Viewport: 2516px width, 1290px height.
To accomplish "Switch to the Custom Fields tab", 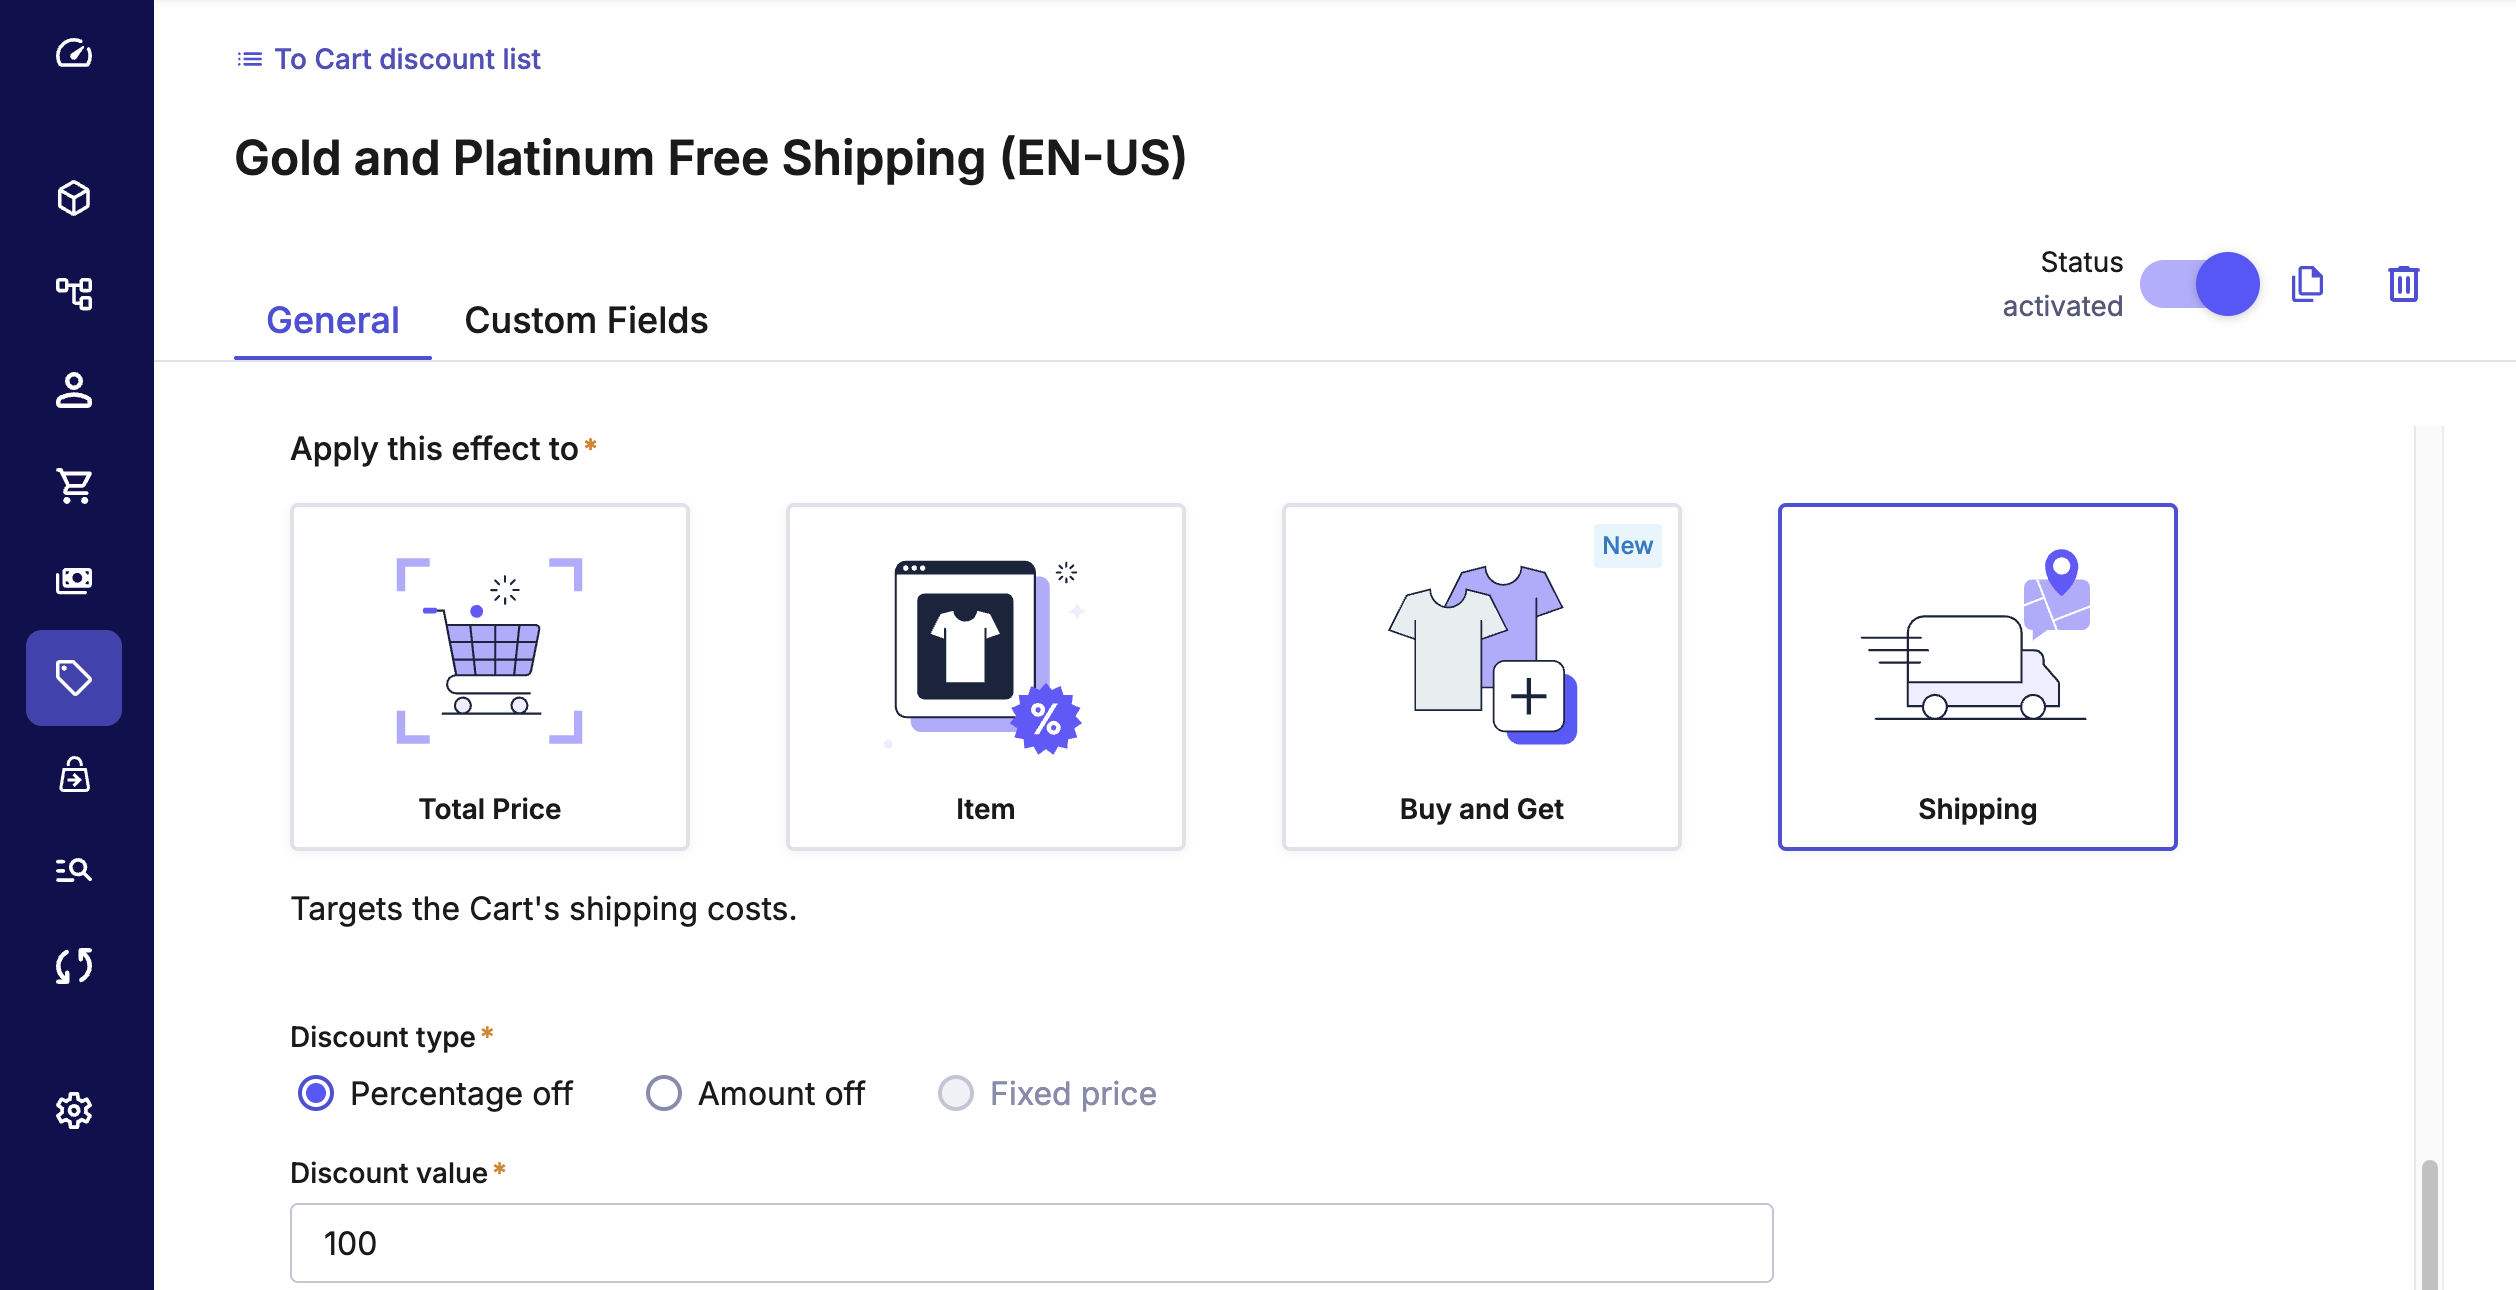I will click(x=586, y=320).
